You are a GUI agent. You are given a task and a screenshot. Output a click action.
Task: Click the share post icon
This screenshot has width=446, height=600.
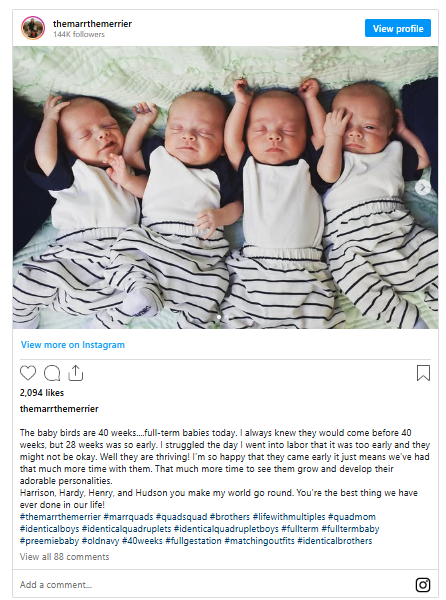(x=75, y=373)
